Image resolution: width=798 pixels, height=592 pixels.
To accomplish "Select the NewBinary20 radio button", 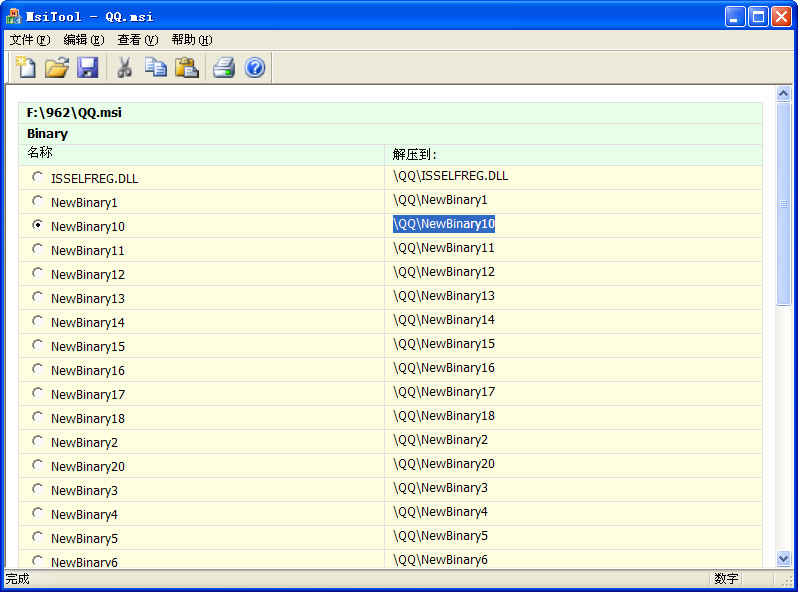I will [38, 465].
